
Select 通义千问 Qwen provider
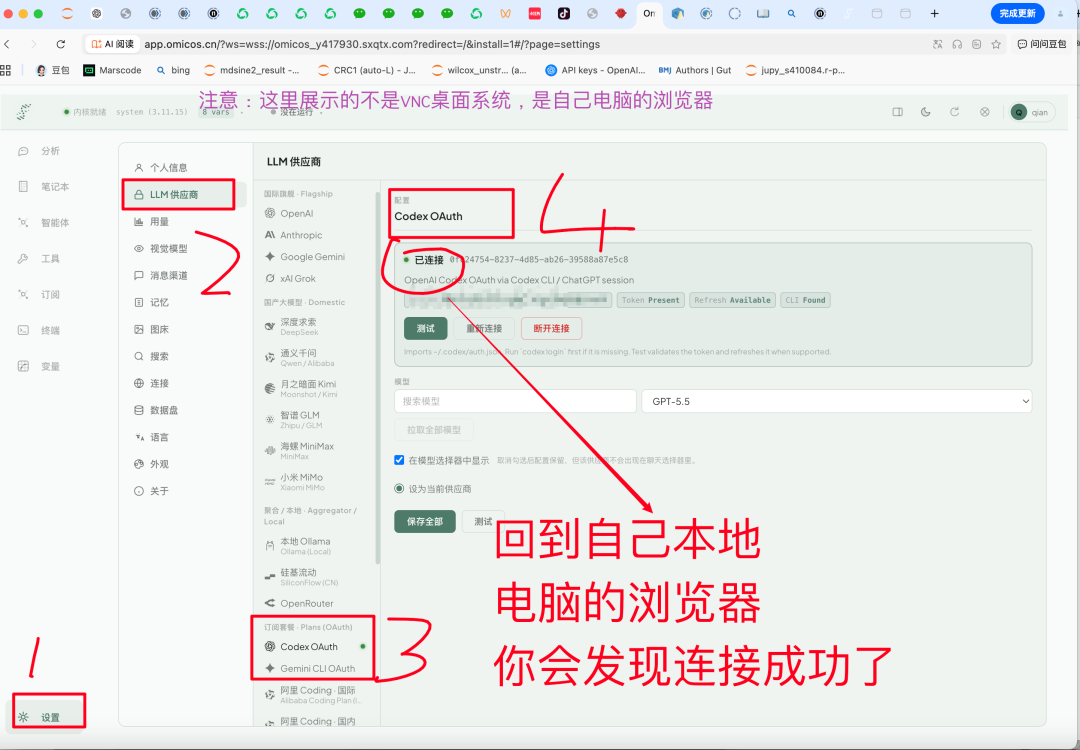click(300, 357)
